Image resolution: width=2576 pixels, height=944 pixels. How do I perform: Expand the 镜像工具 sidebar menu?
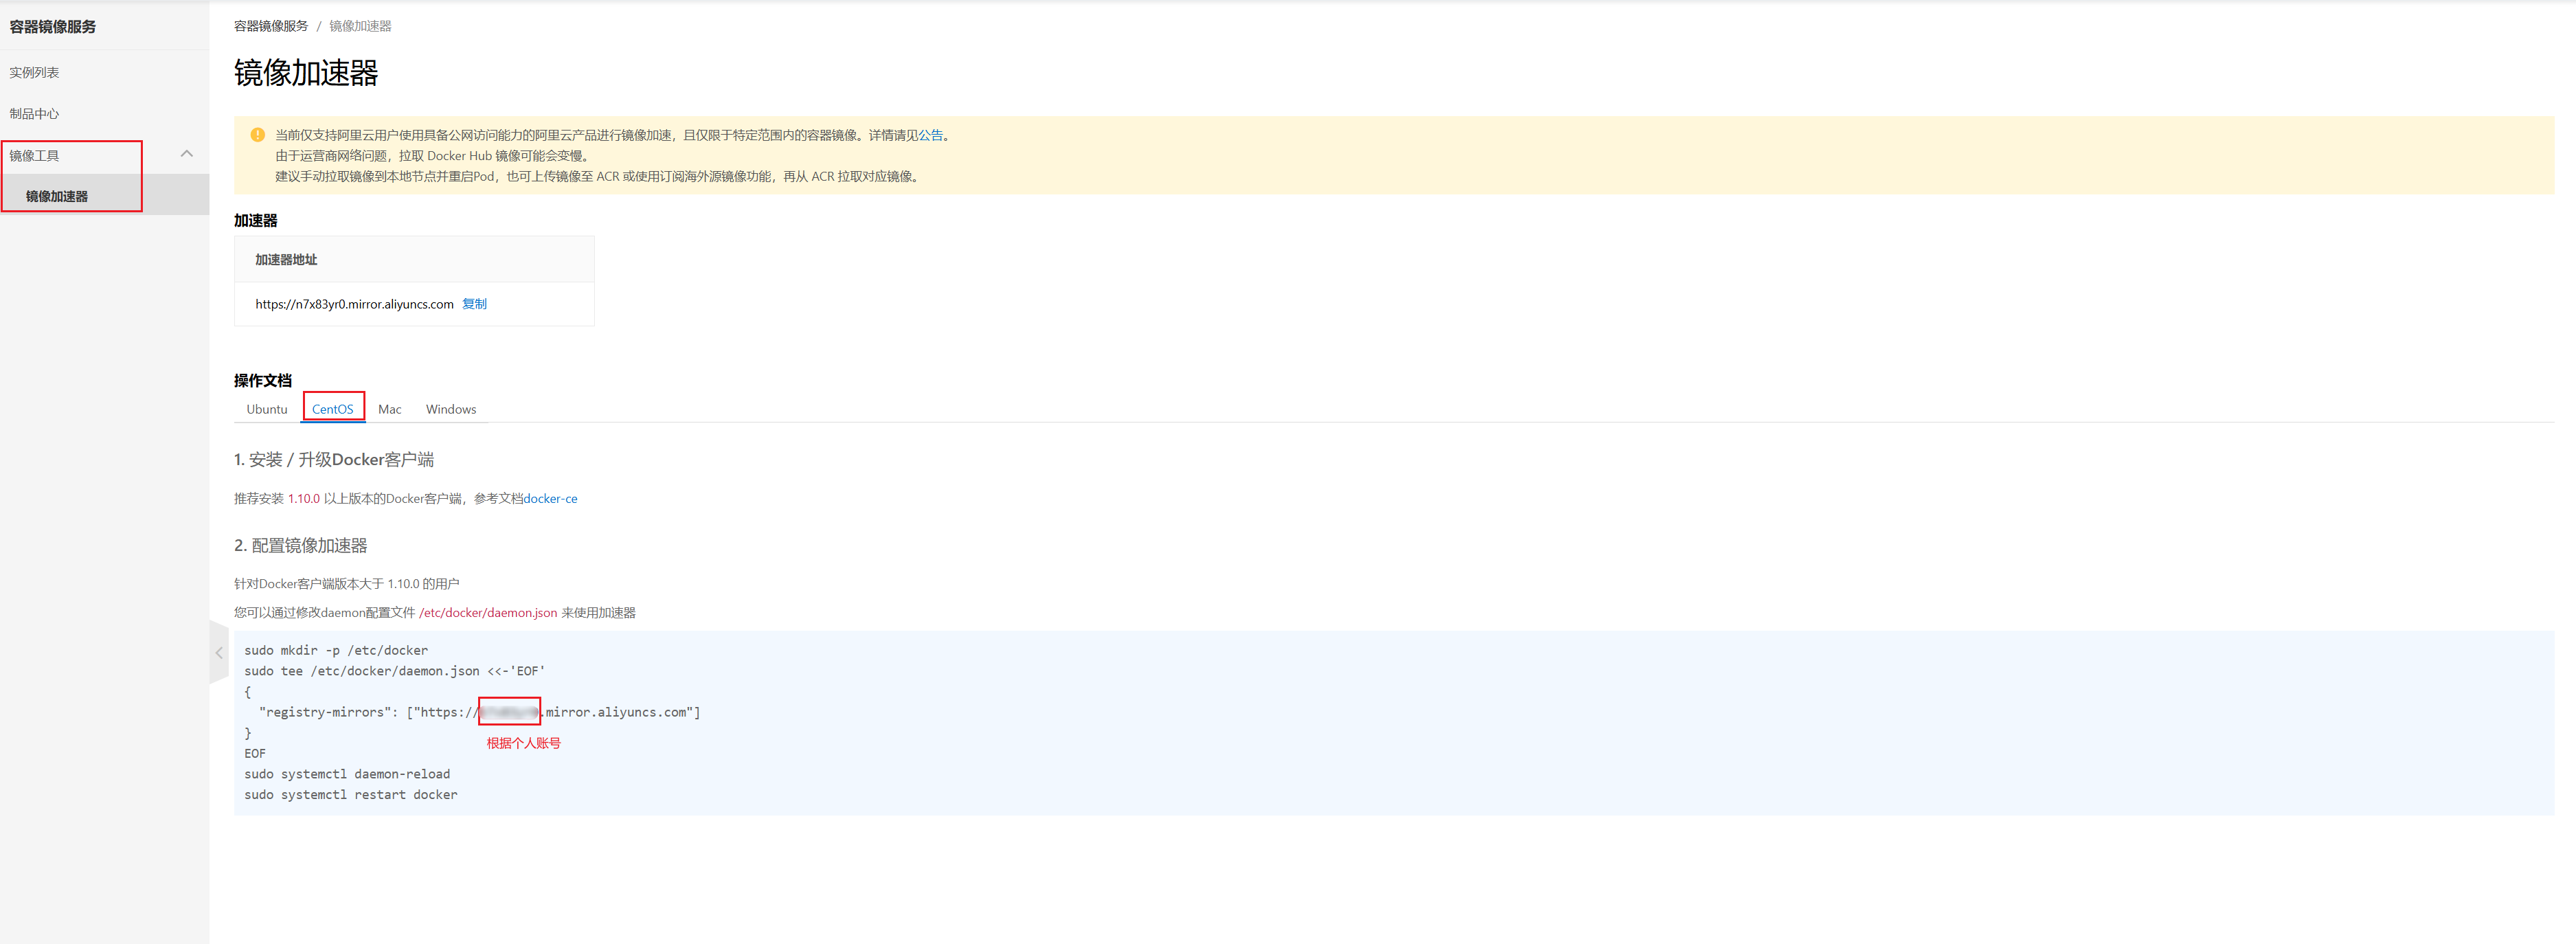click(x=35, y=155)
